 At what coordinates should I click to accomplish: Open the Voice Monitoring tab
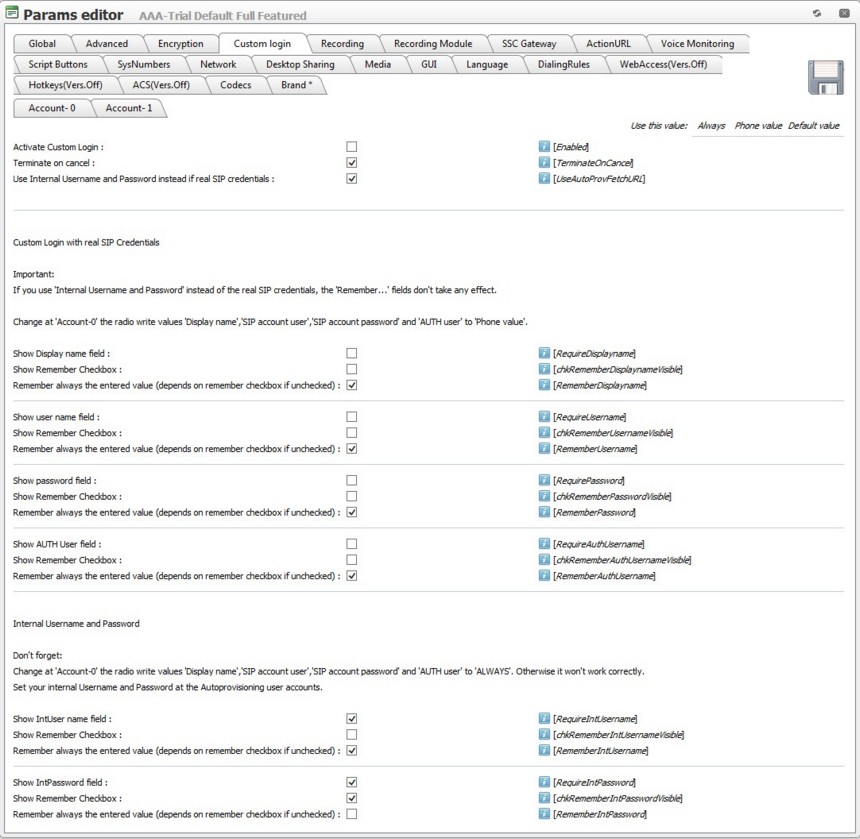(697, 44)
